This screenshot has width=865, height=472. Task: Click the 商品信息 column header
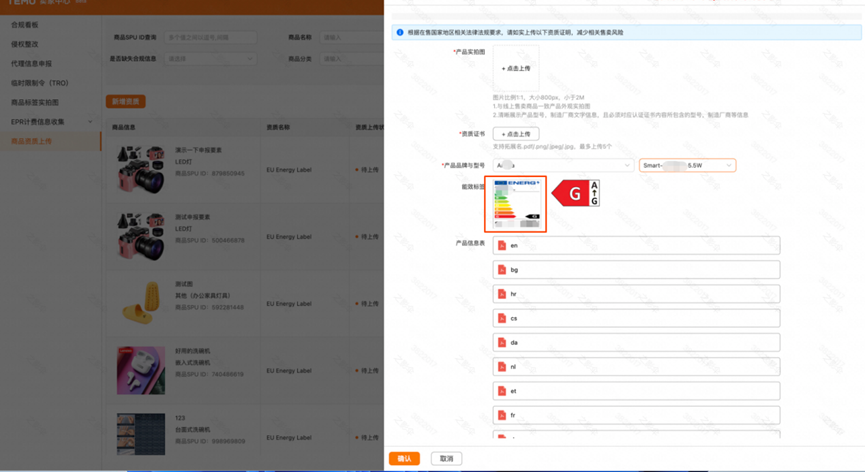click(124, 127)
